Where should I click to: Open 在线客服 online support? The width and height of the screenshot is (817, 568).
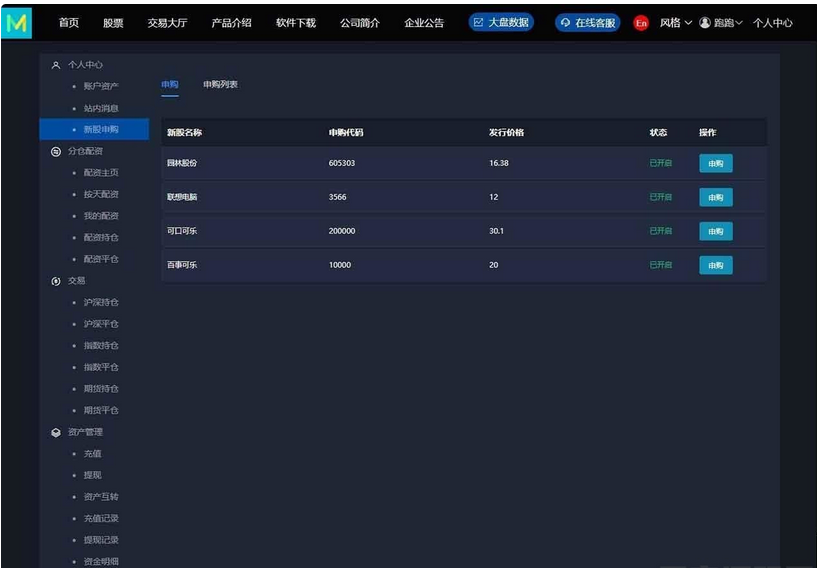pyautogui.click(x=588, y=23)
